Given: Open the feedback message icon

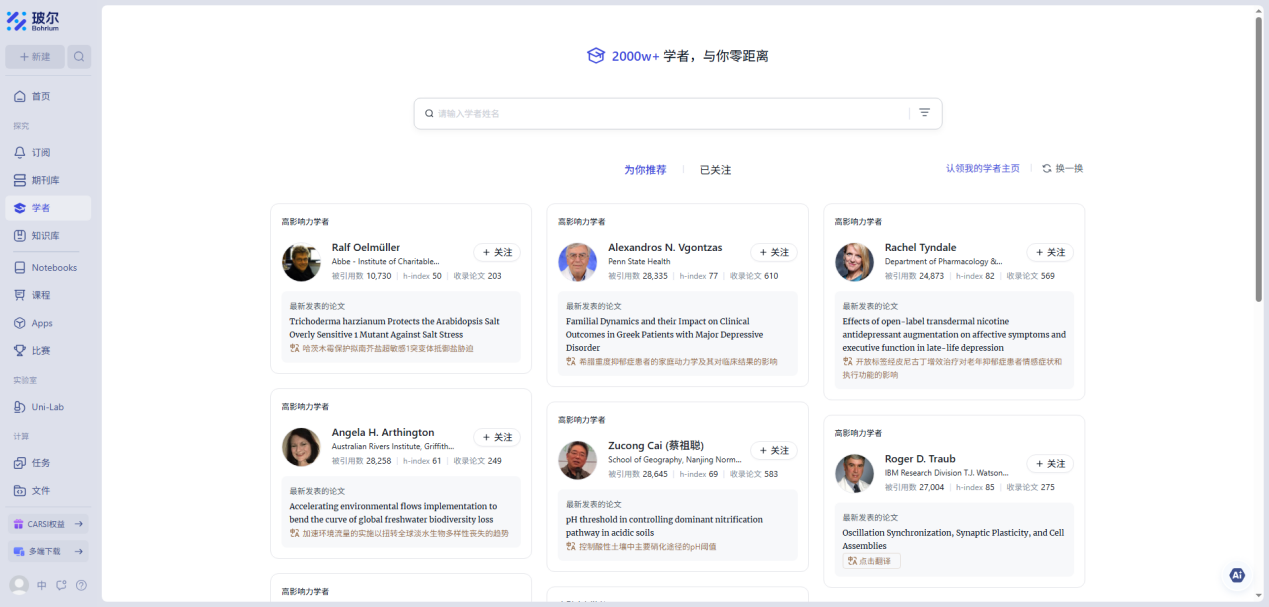Looking at the screenshot, I should pos(61,585).
